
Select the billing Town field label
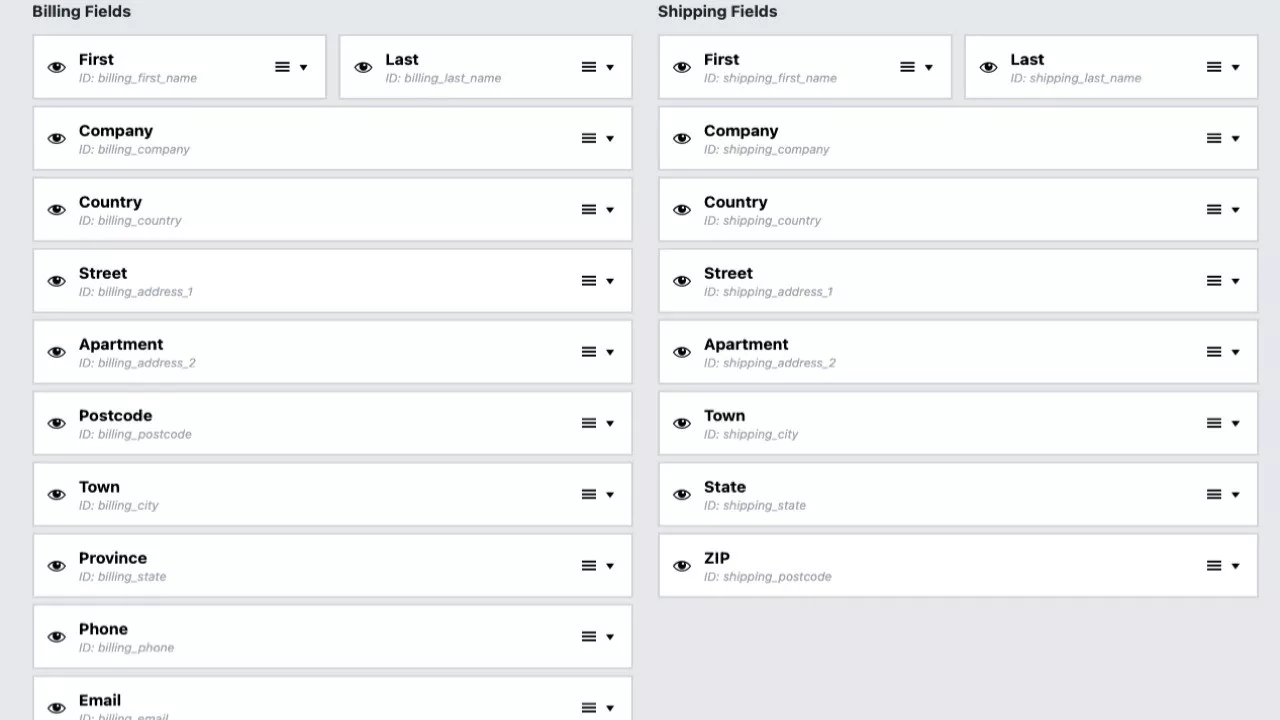pyautogui.click(x=99, y=487)
